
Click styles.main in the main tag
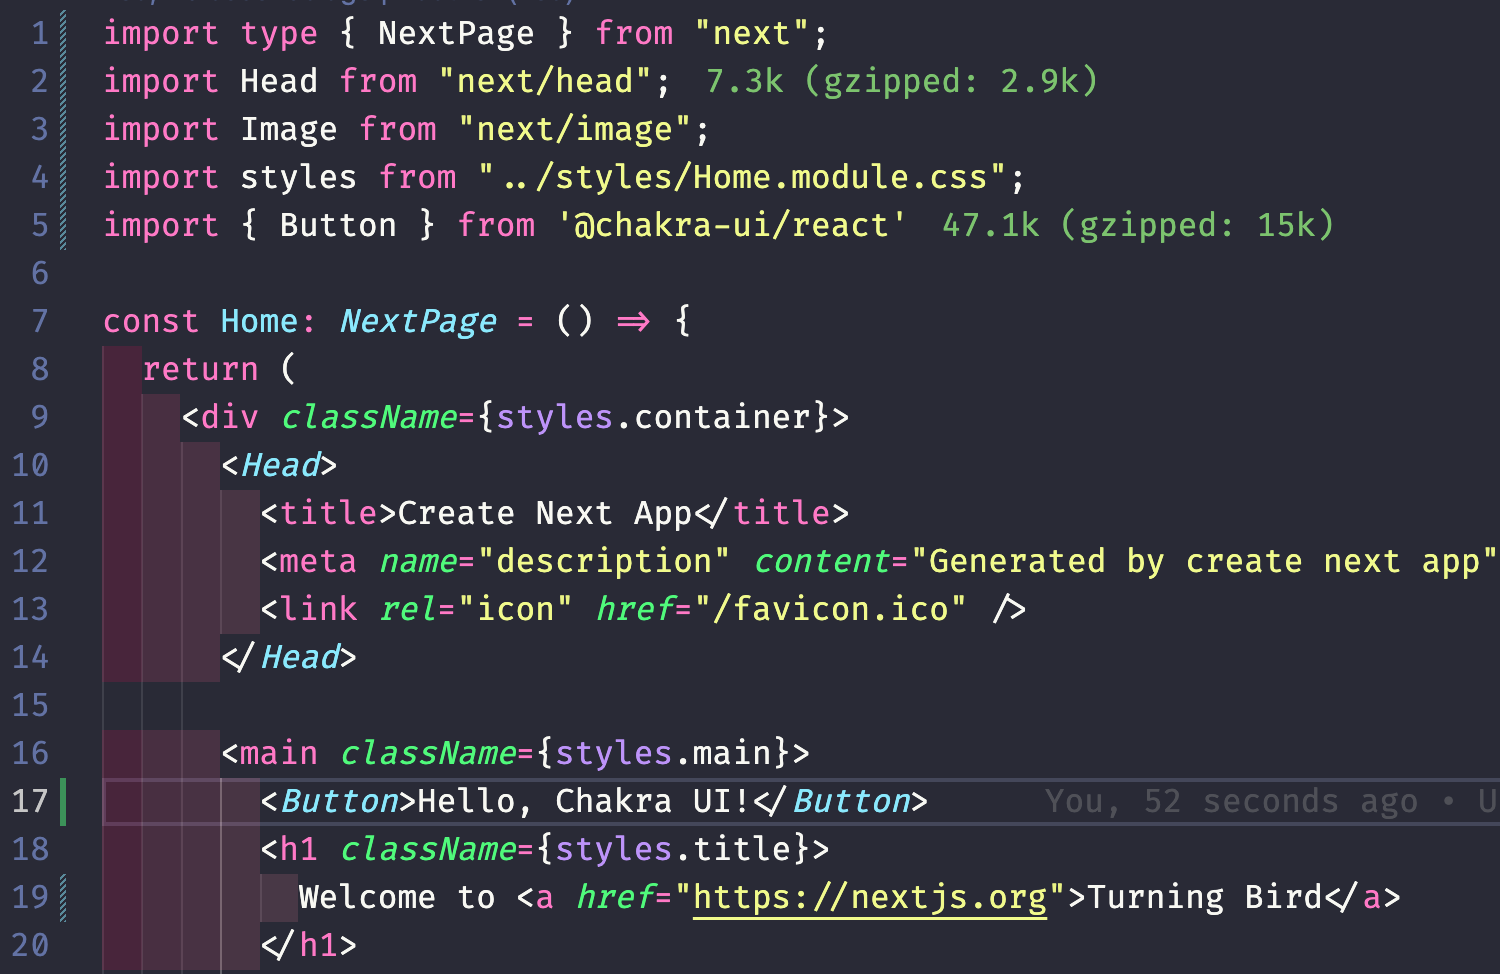[663, 753]
